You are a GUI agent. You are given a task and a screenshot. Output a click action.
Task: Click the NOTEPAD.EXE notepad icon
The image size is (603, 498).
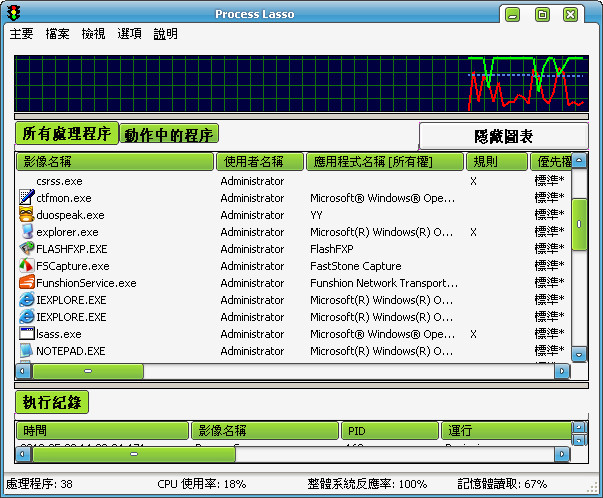[x=27, y=350]
